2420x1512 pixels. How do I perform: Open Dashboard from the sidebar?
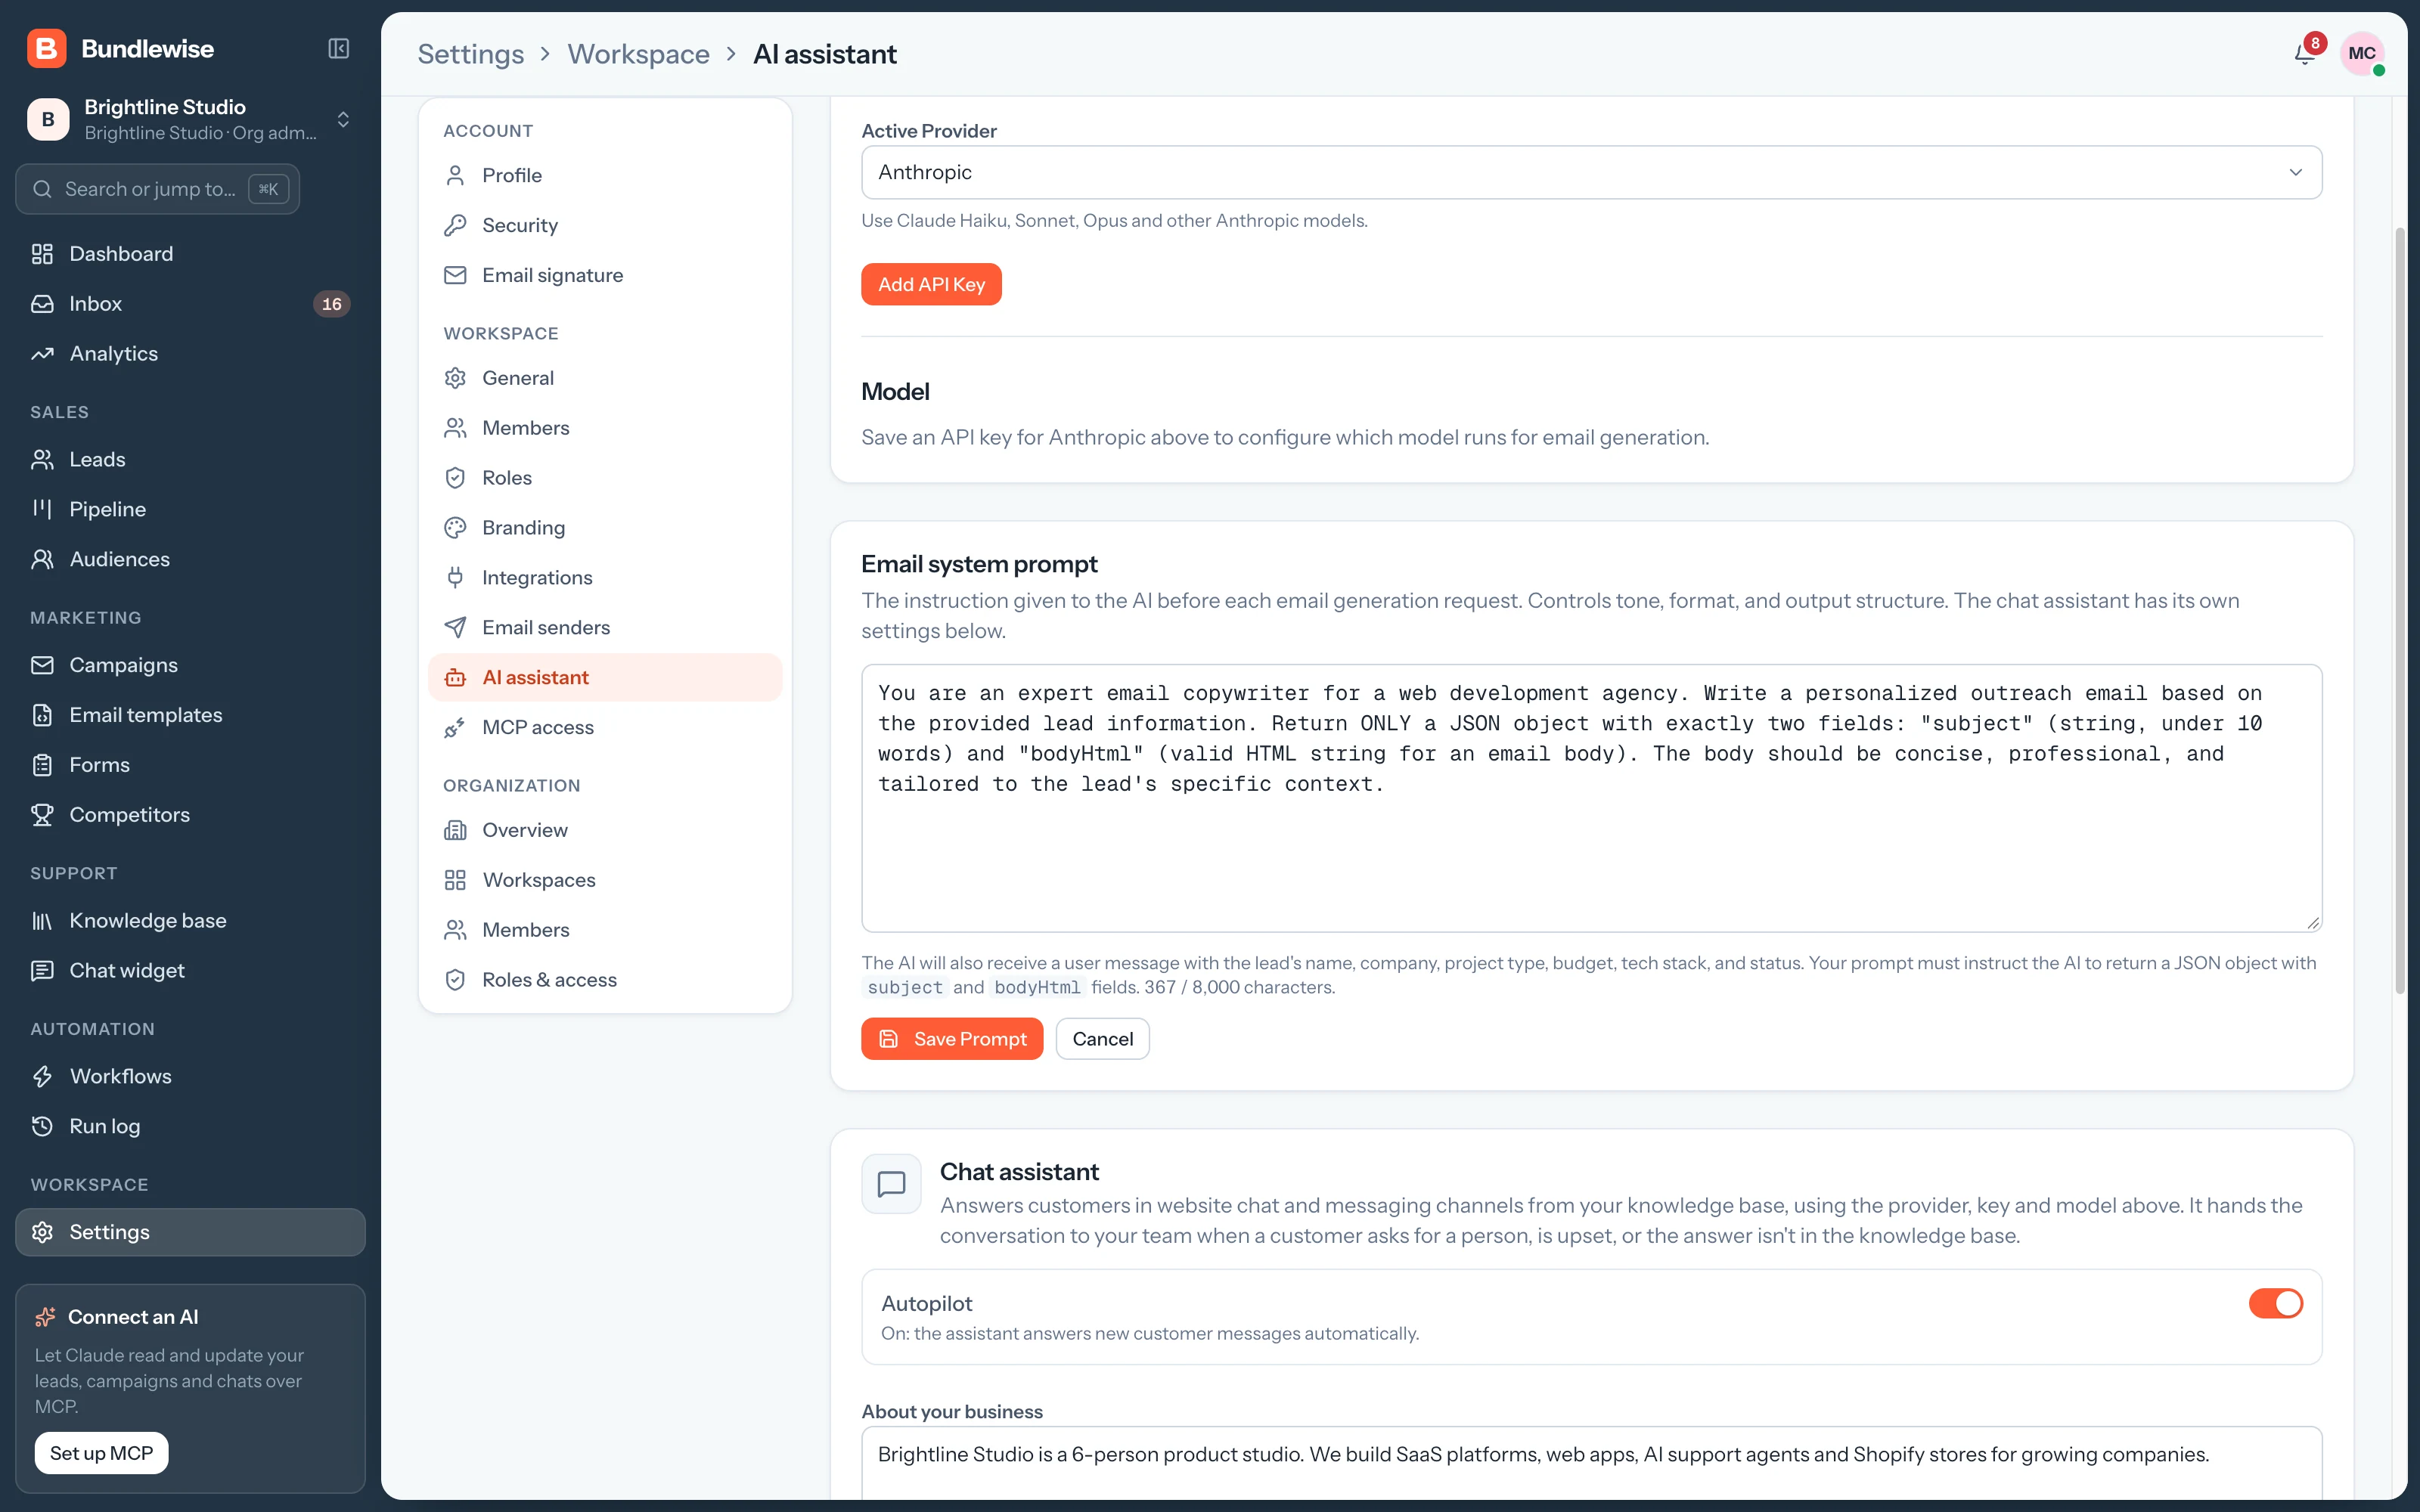(190, 254)
